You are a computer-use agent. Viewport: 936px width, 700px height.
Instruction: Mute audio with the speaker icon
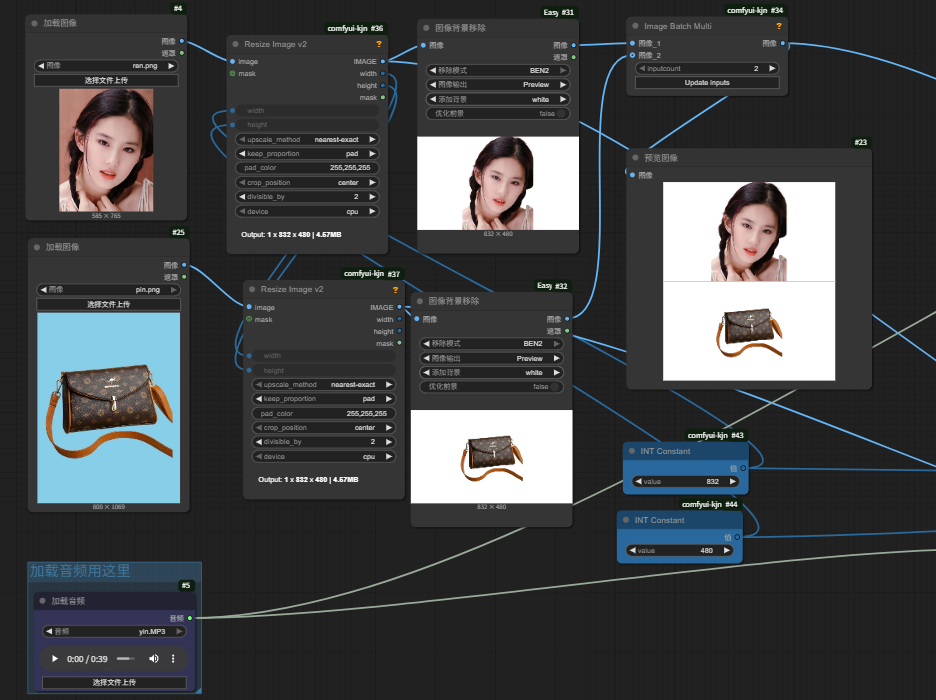(154, 659)
